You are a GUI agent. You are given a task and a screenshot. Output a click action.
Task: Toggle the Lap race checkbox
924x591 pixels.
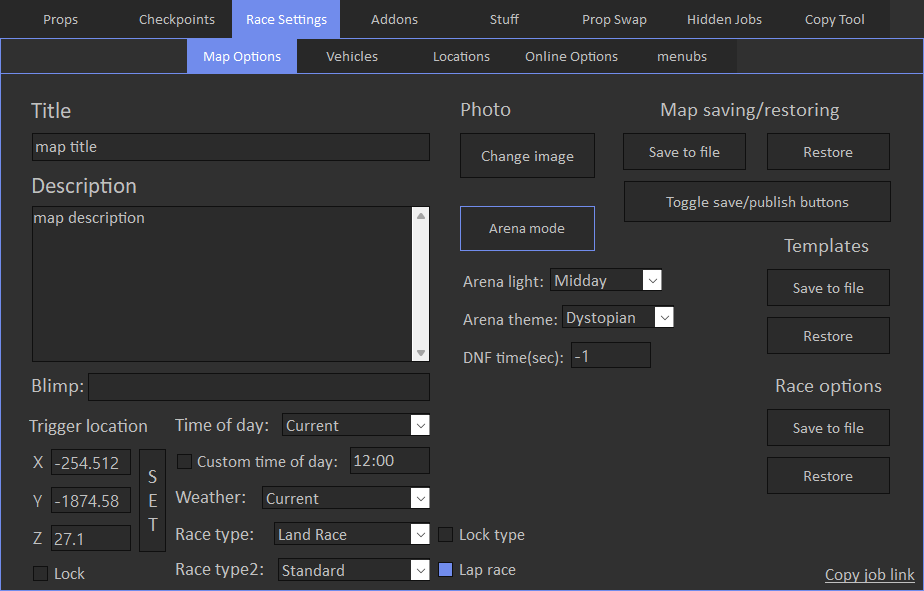[446, 569]
